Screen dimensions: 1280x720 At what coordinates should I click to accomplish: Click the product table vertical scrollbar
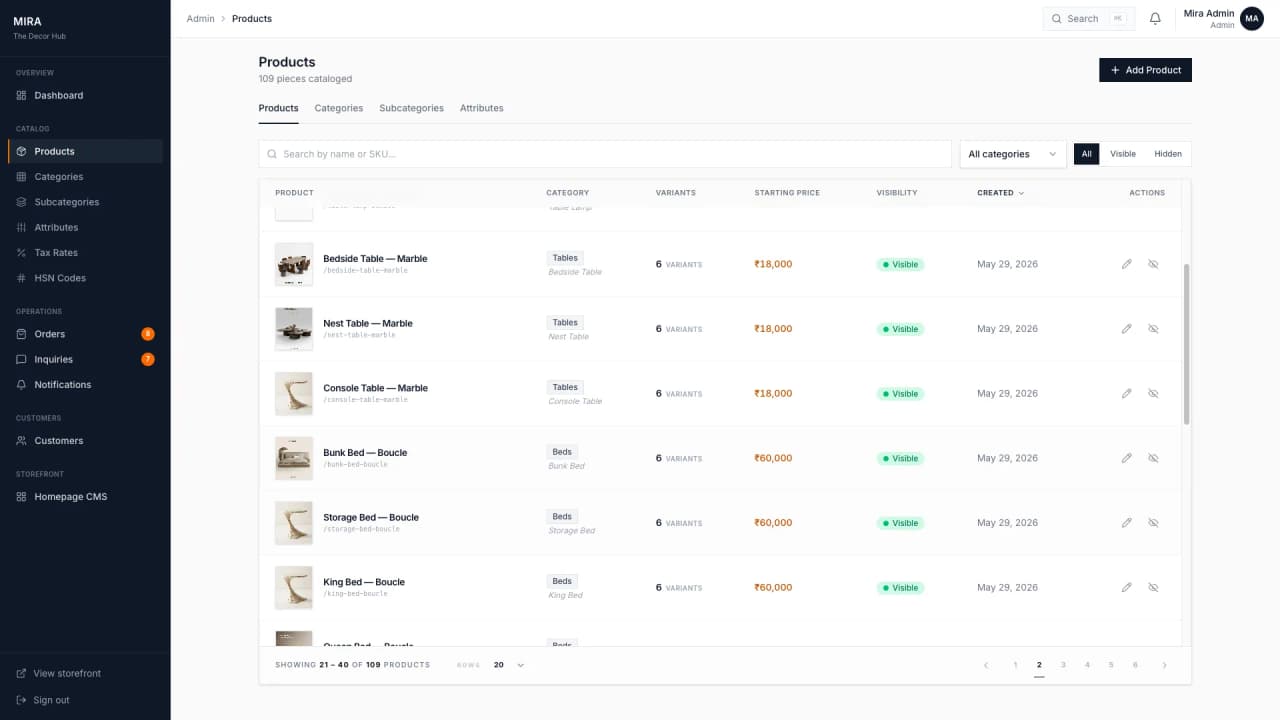tap(1187, 344)
